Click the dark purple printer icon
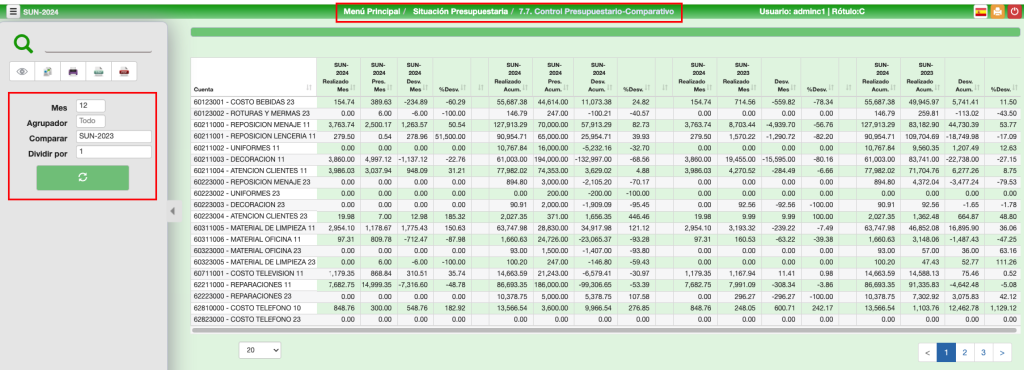Viewport: 1024px width, 370px height. pyautogui.click(x=73, y=71)
